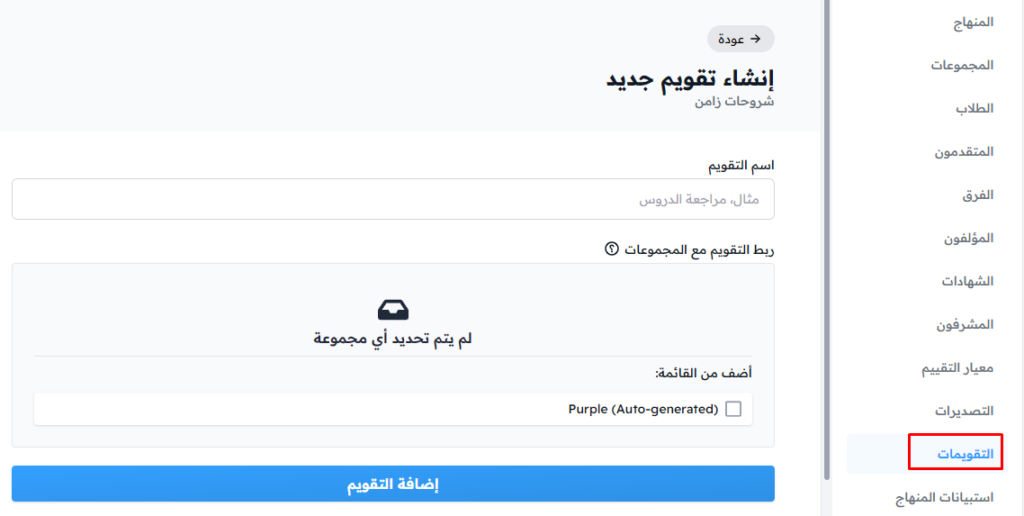Viewport: 1024px width, 516px height.
Task: Open استبيانات المنهاج sidebar item
Action: pyautogui.click(x=944, y=498)
